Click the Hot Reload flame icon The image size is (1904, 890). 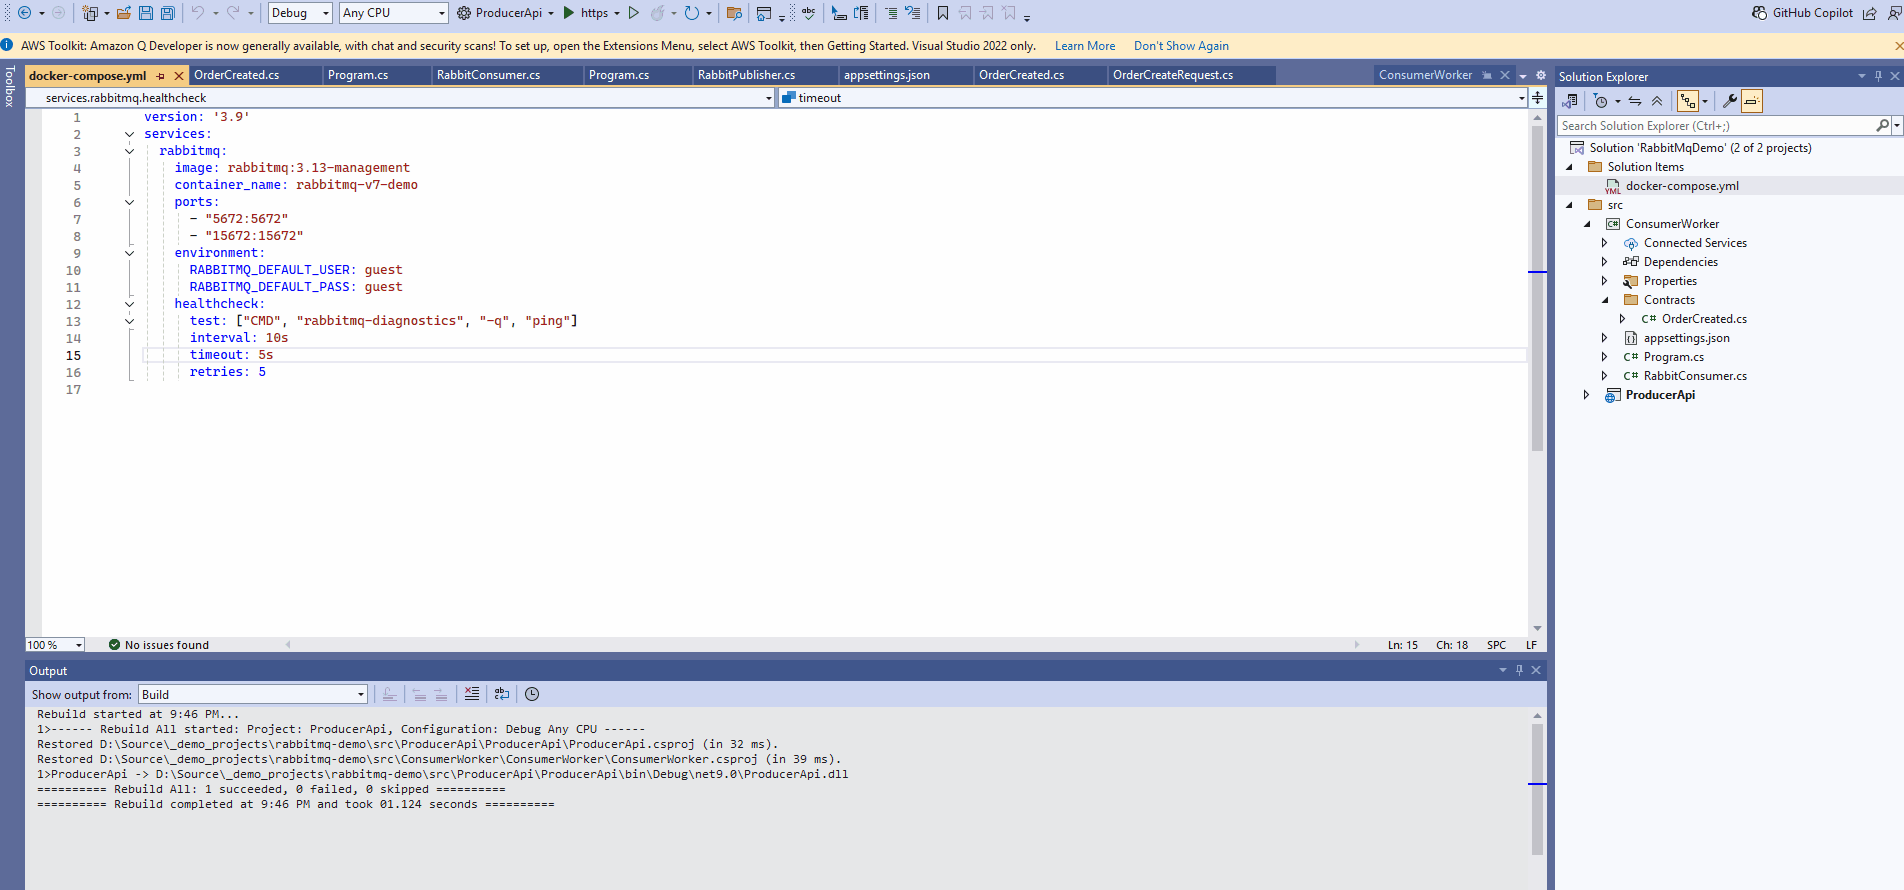coord(657,13)
